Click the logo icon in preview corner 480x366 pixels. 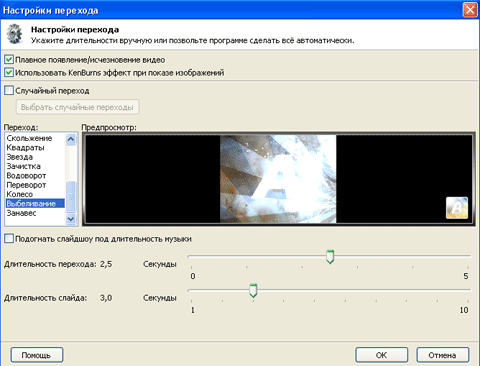click(457, 208)
